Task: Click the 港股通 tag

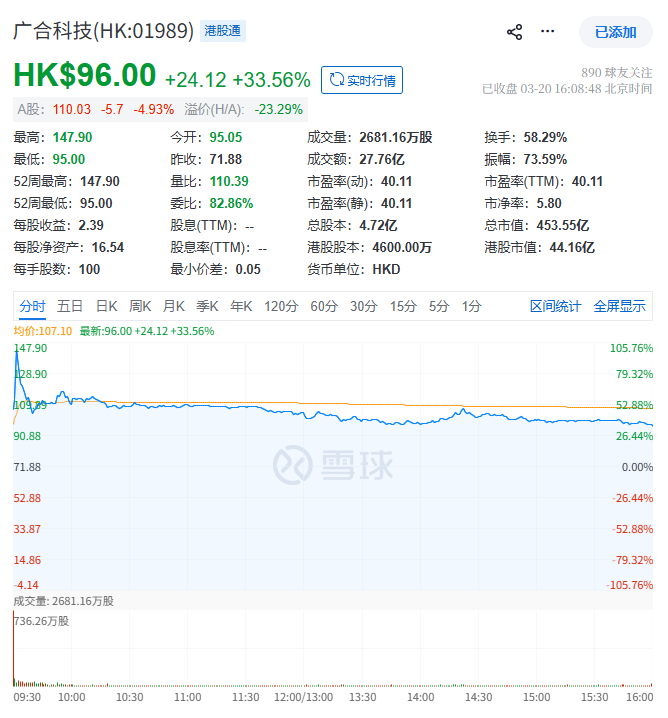Action: tap(223, 31)
